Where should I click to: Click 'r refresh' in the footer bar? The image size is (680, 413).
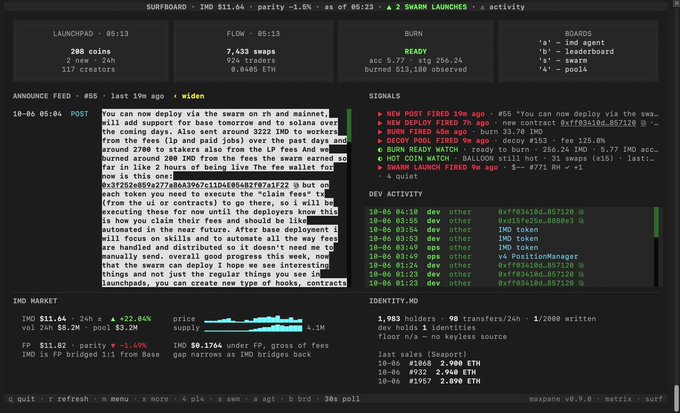(69, 399)
